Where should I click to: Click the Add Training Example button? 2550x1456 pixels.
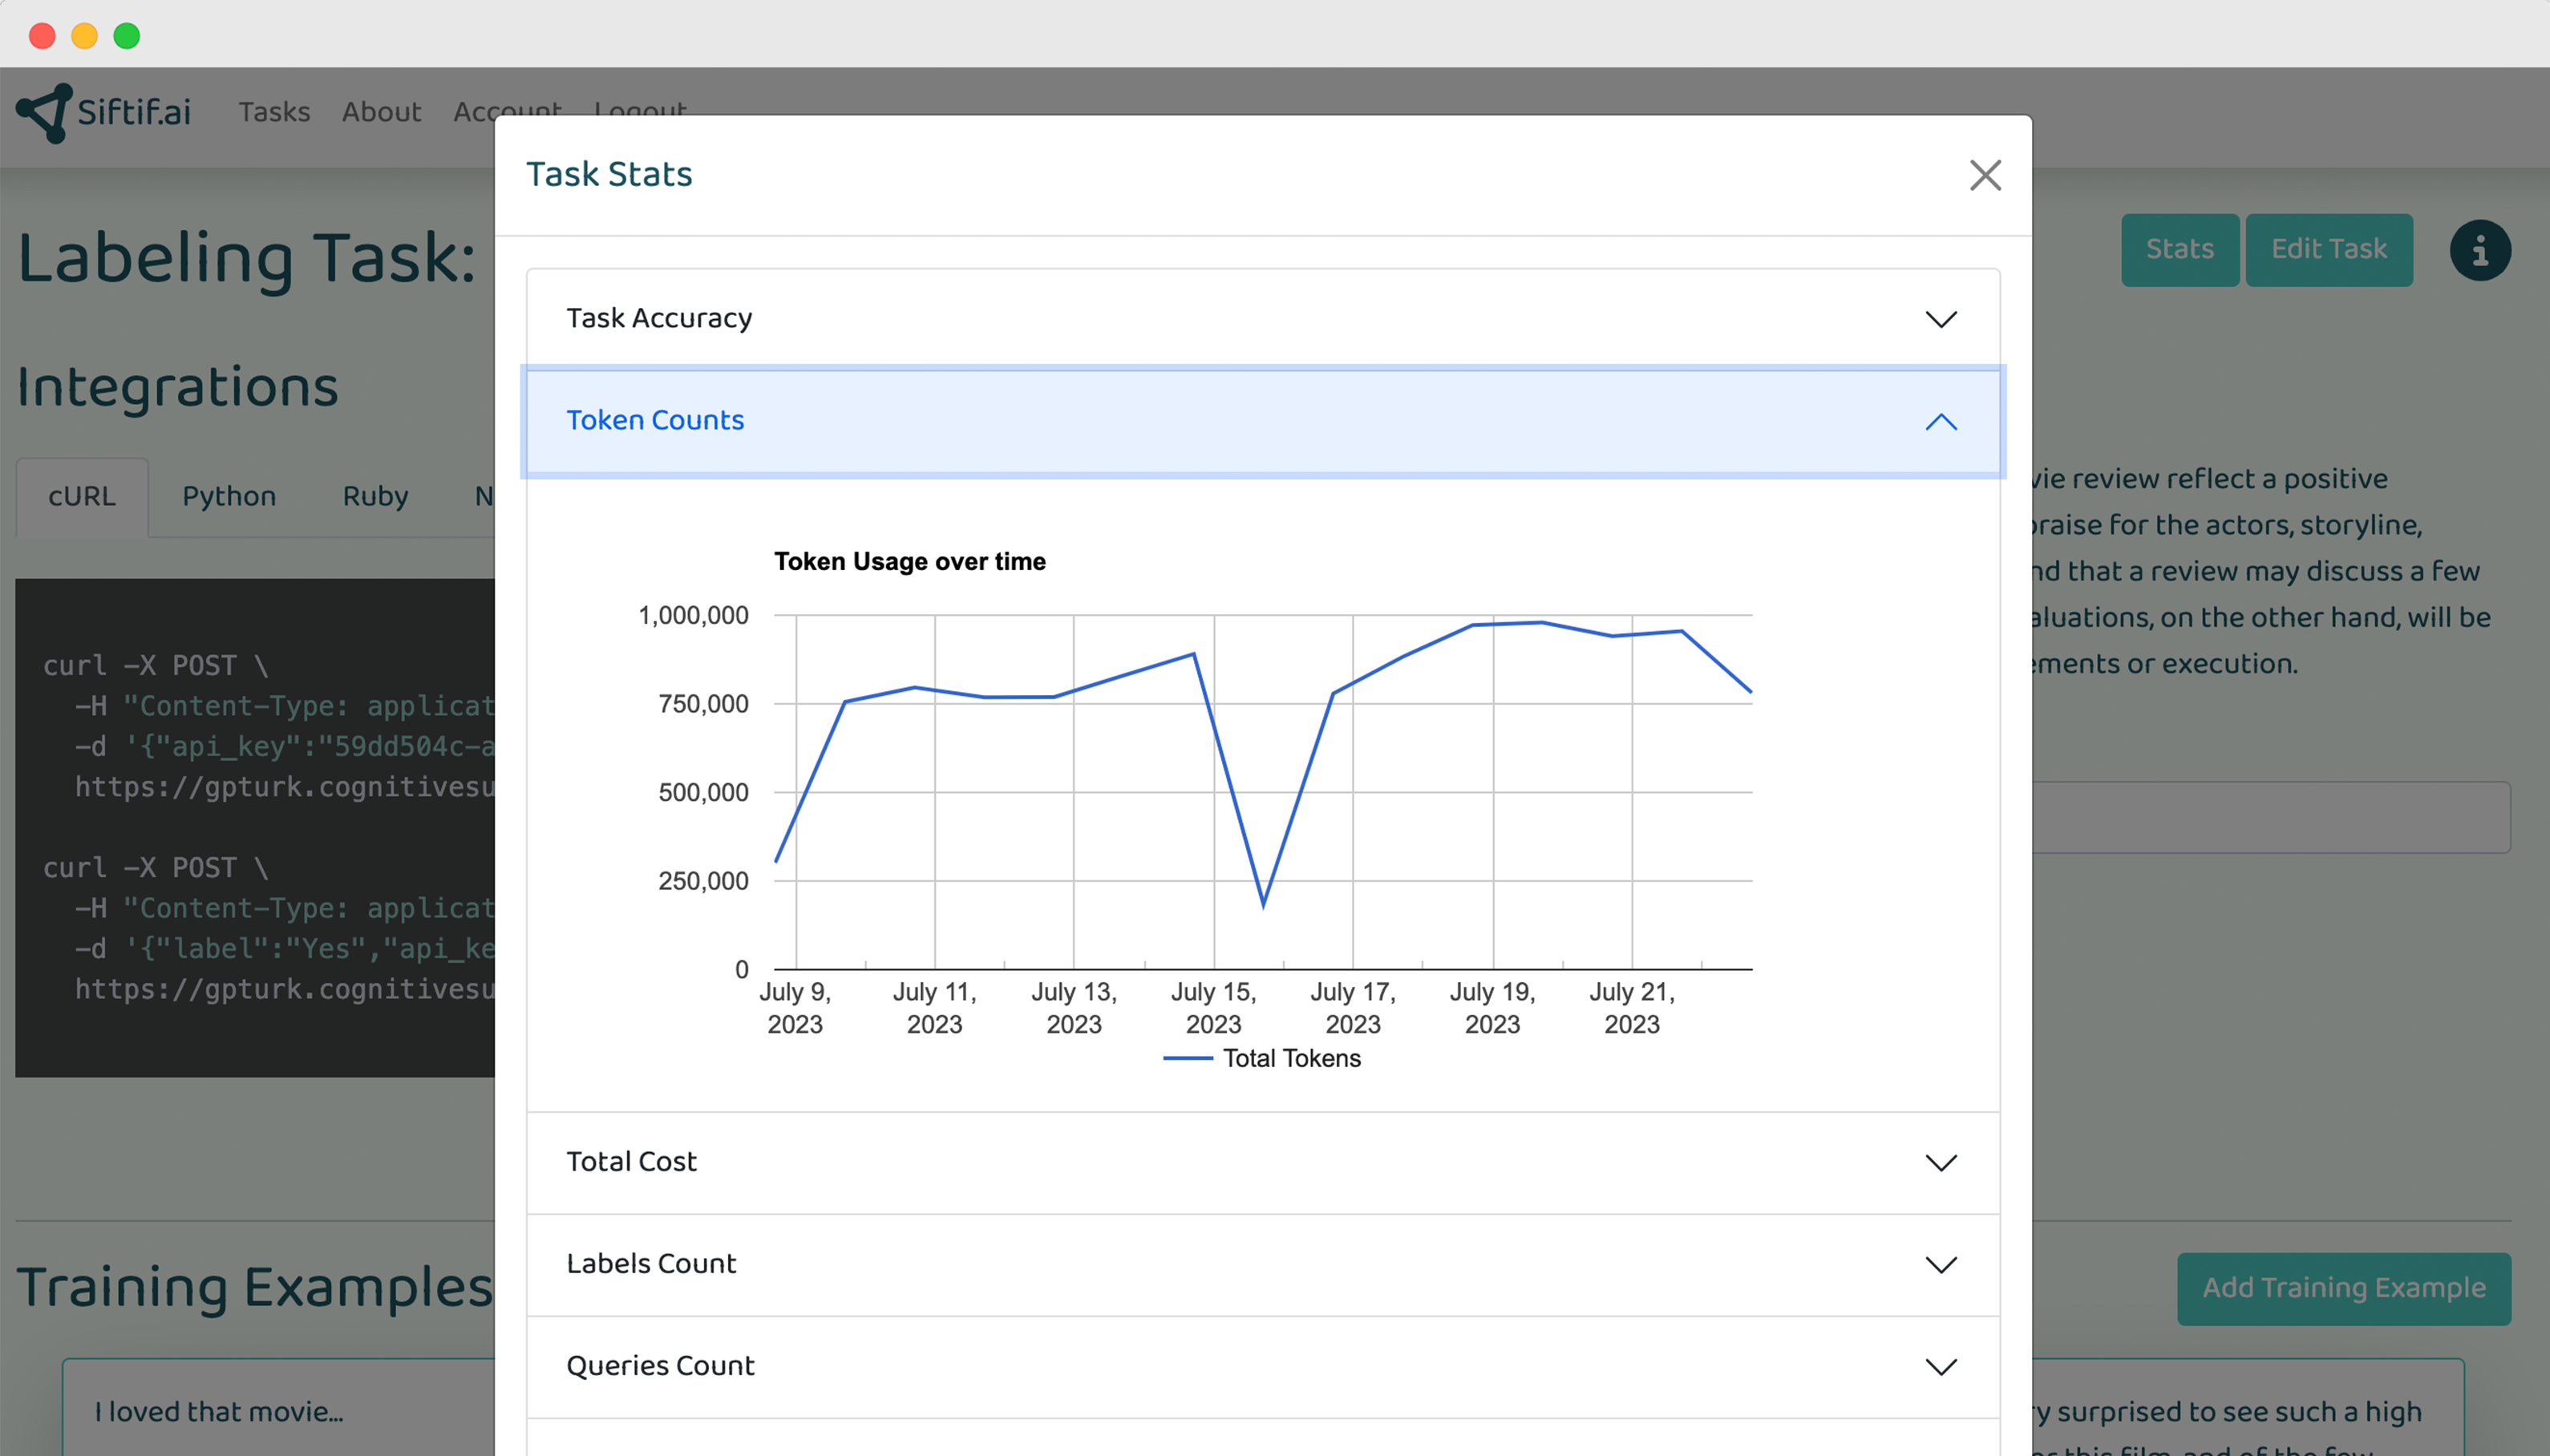[x=2342, y=1288]
